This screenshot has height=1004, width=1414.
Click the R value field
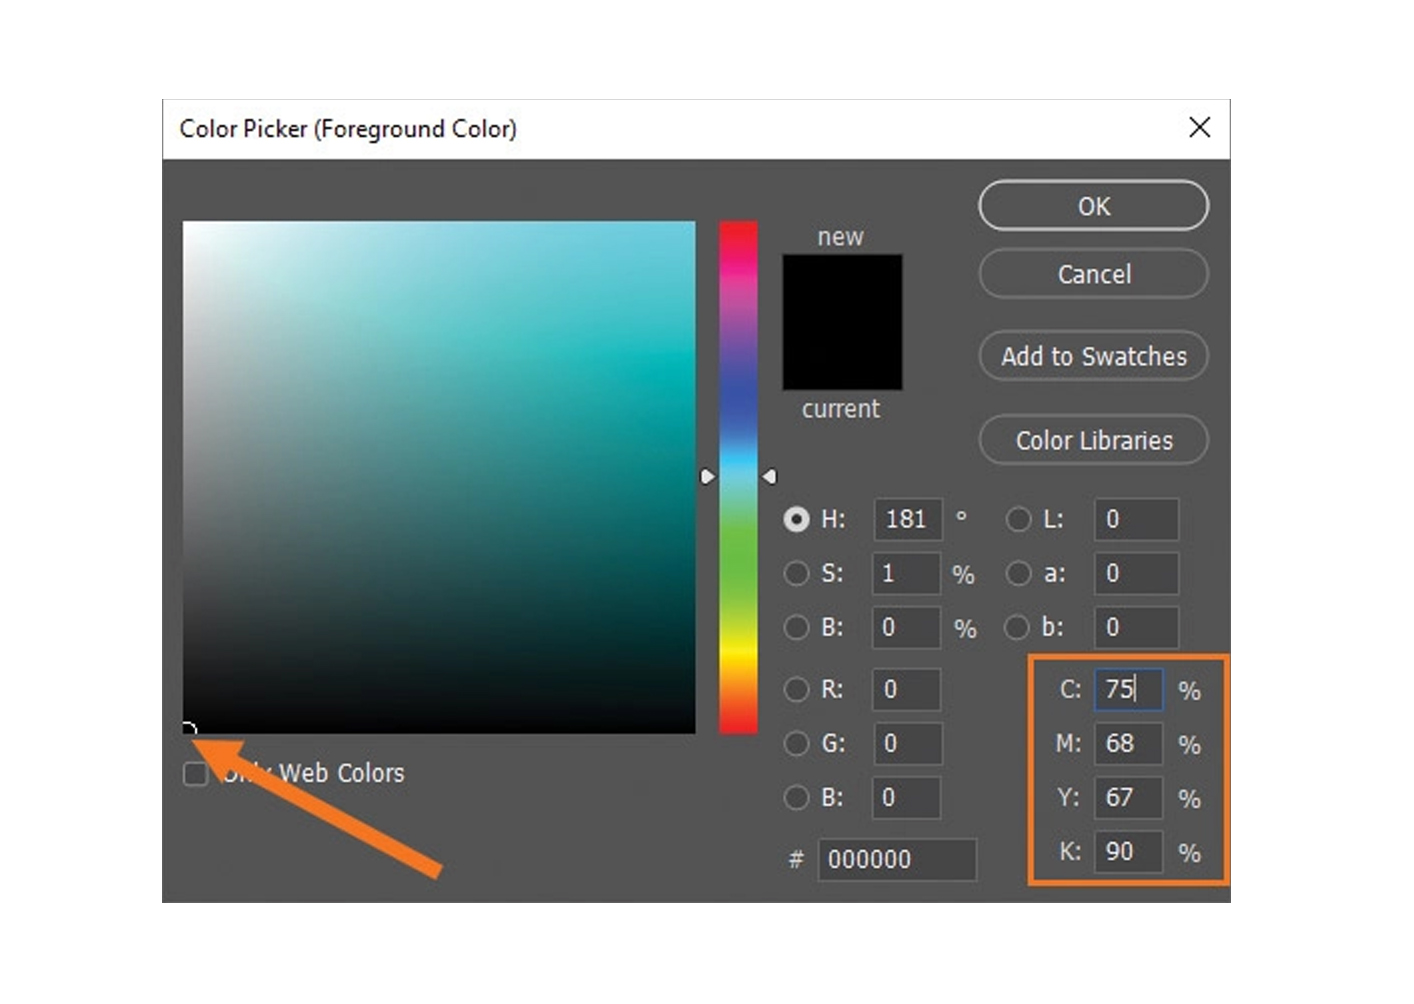(x=906, y=689)
